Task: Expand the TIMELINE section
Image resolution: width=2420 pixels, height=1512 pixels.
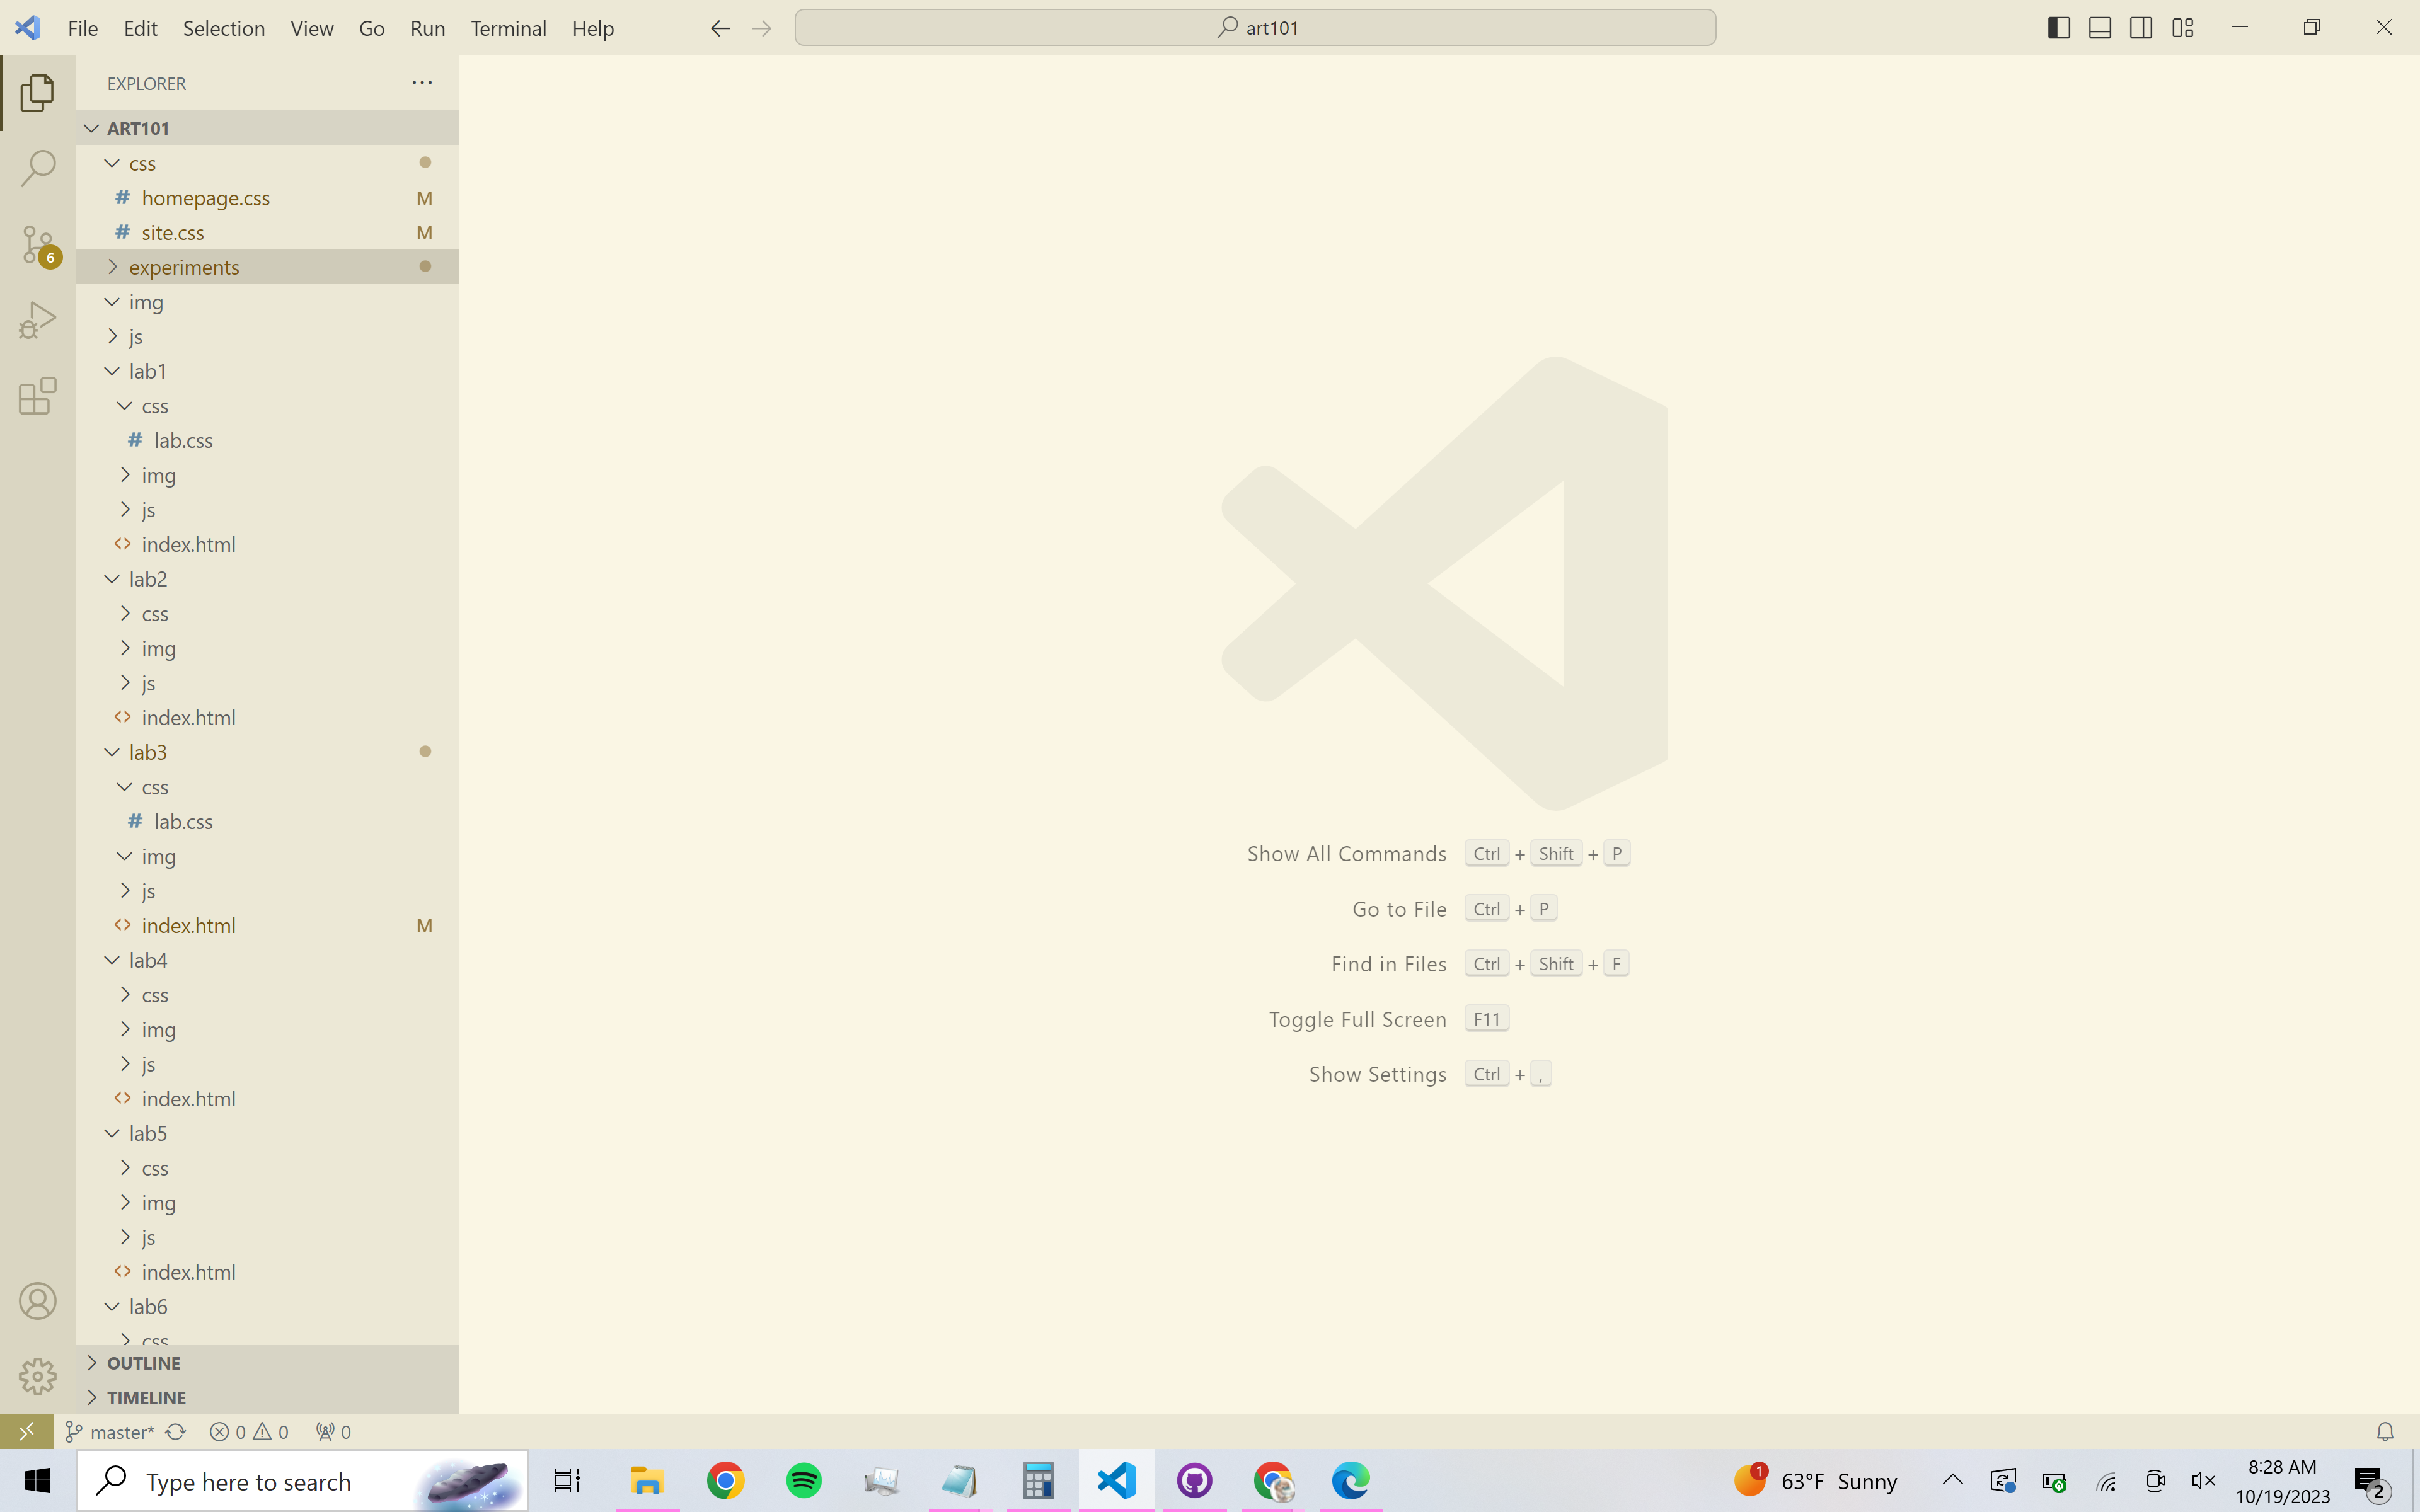Action: point(267,1397)
